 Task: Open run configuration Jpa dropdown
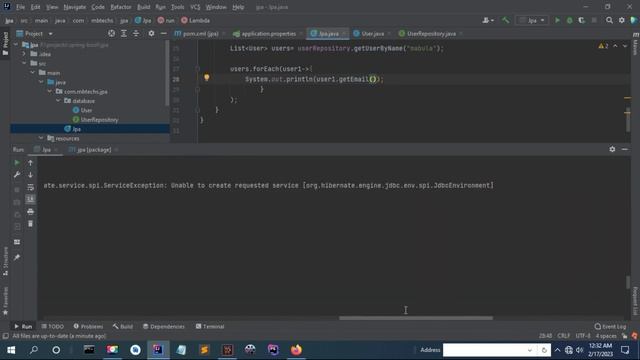tap(532, 20)
